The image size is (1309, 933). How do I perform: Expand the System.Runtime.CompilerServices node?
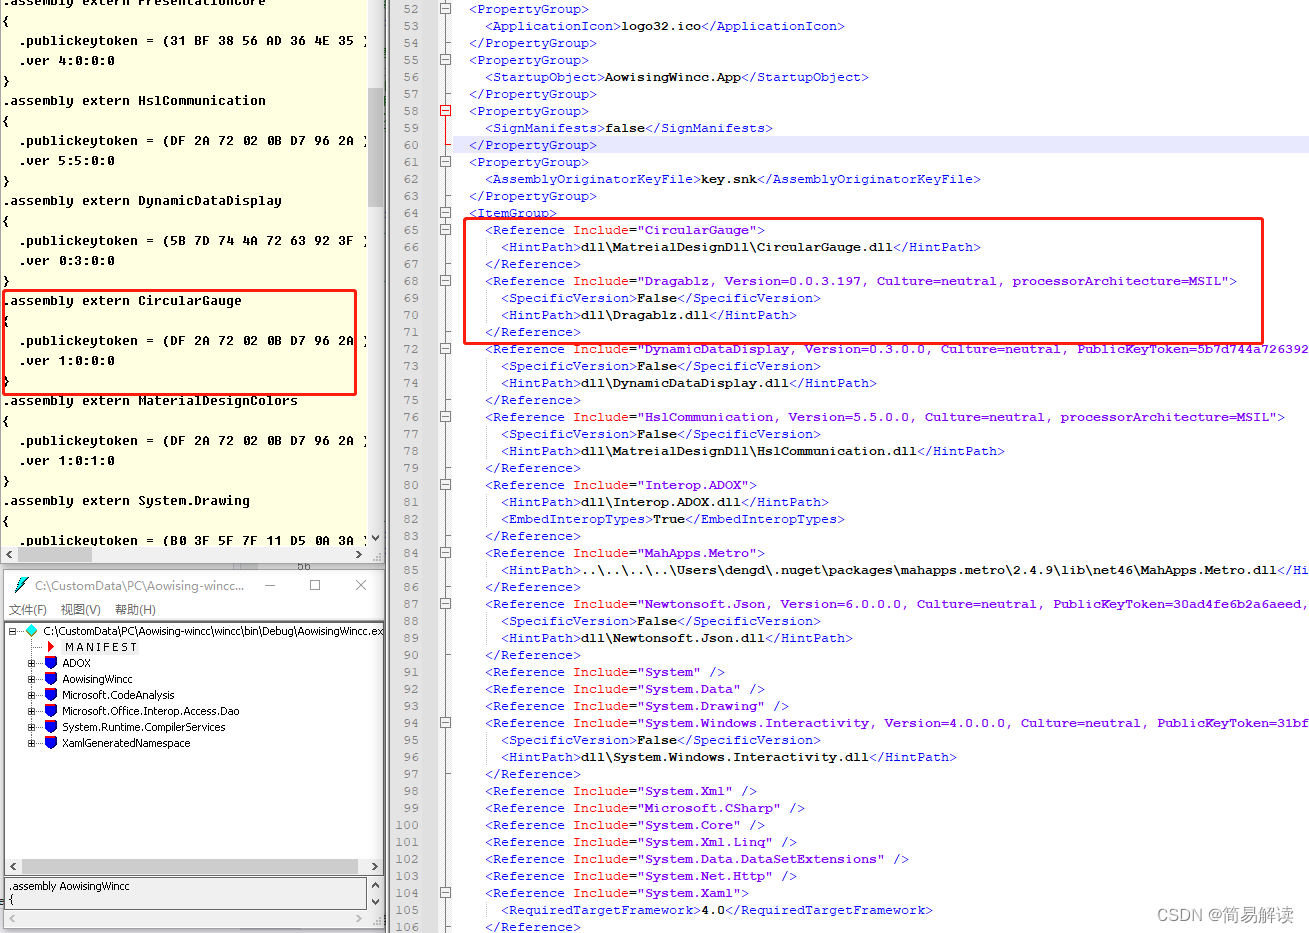[31, 727]
